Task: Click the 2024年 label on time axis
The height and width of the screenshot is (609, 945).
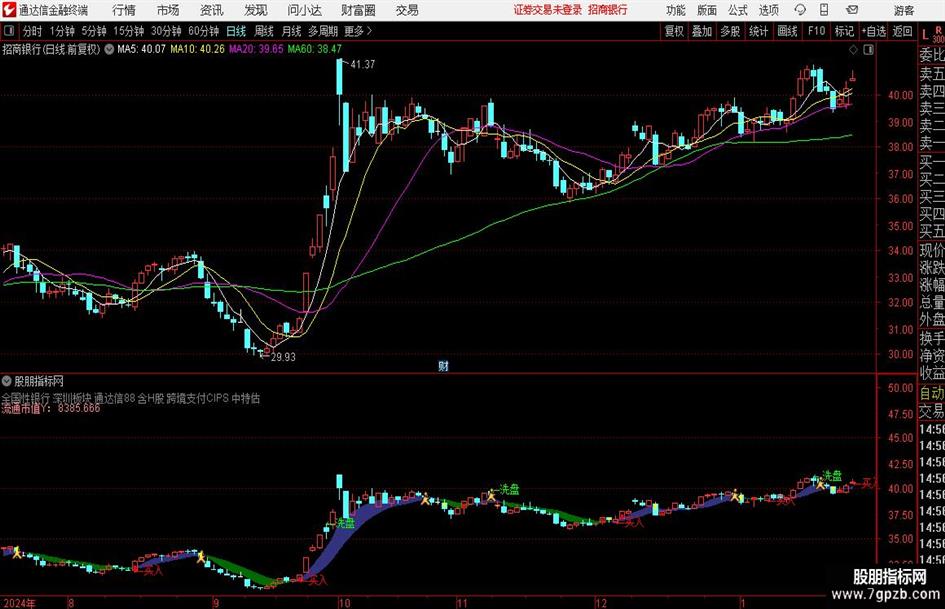Action: [x=19, y=603]
